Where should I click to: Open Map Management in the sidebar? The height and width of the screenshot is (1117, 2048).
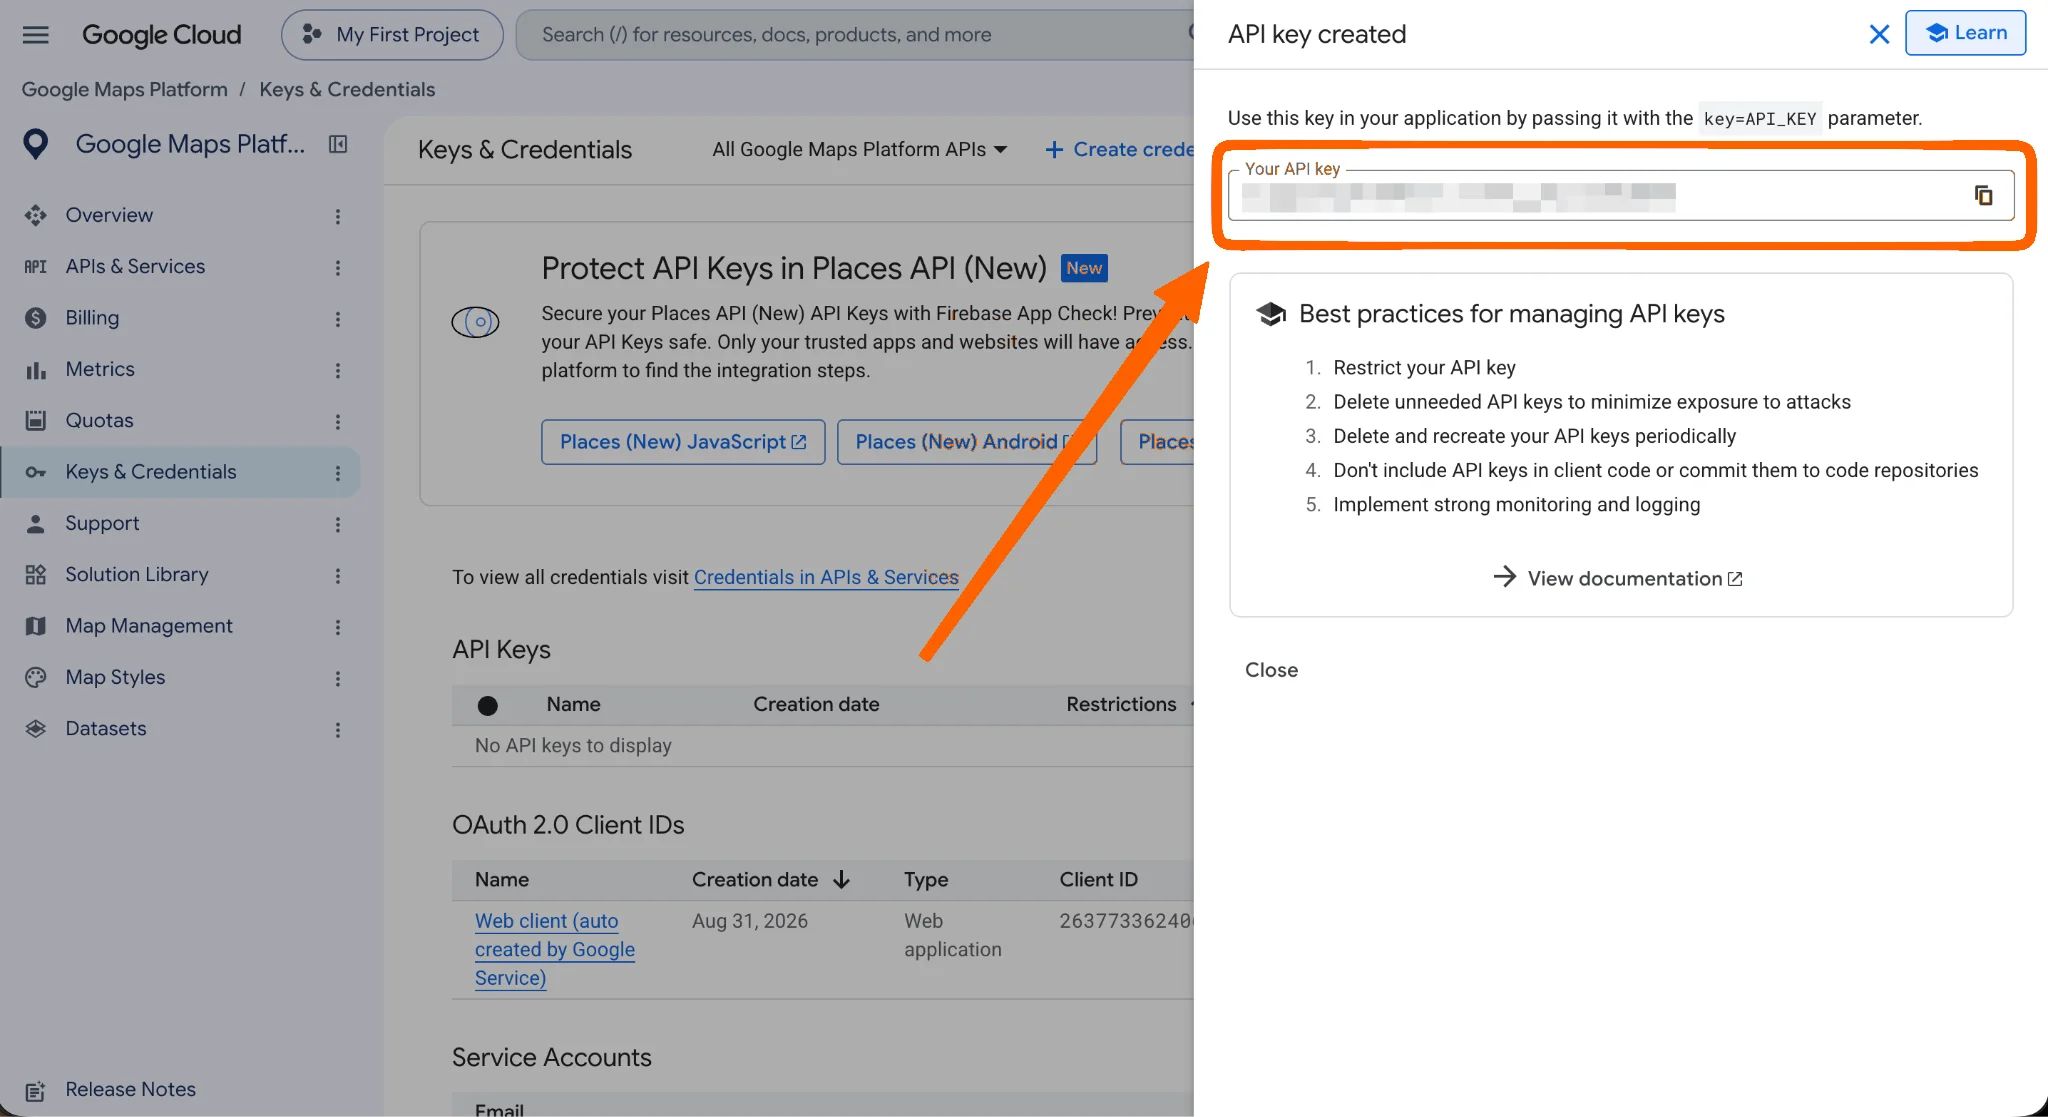point(149,626)
